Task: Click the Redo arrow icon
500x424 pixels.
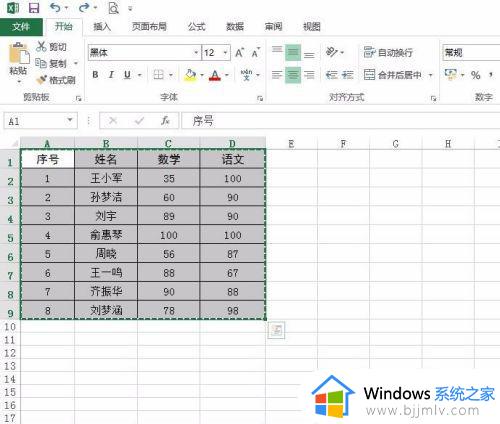Action: tap(83, 8)
